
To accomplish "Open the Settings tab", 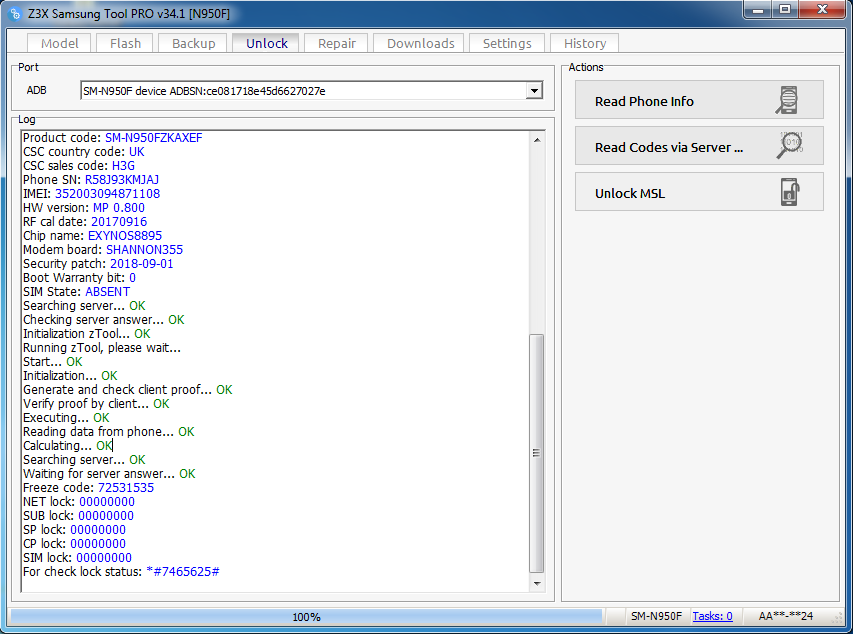I will coord(506,43).
